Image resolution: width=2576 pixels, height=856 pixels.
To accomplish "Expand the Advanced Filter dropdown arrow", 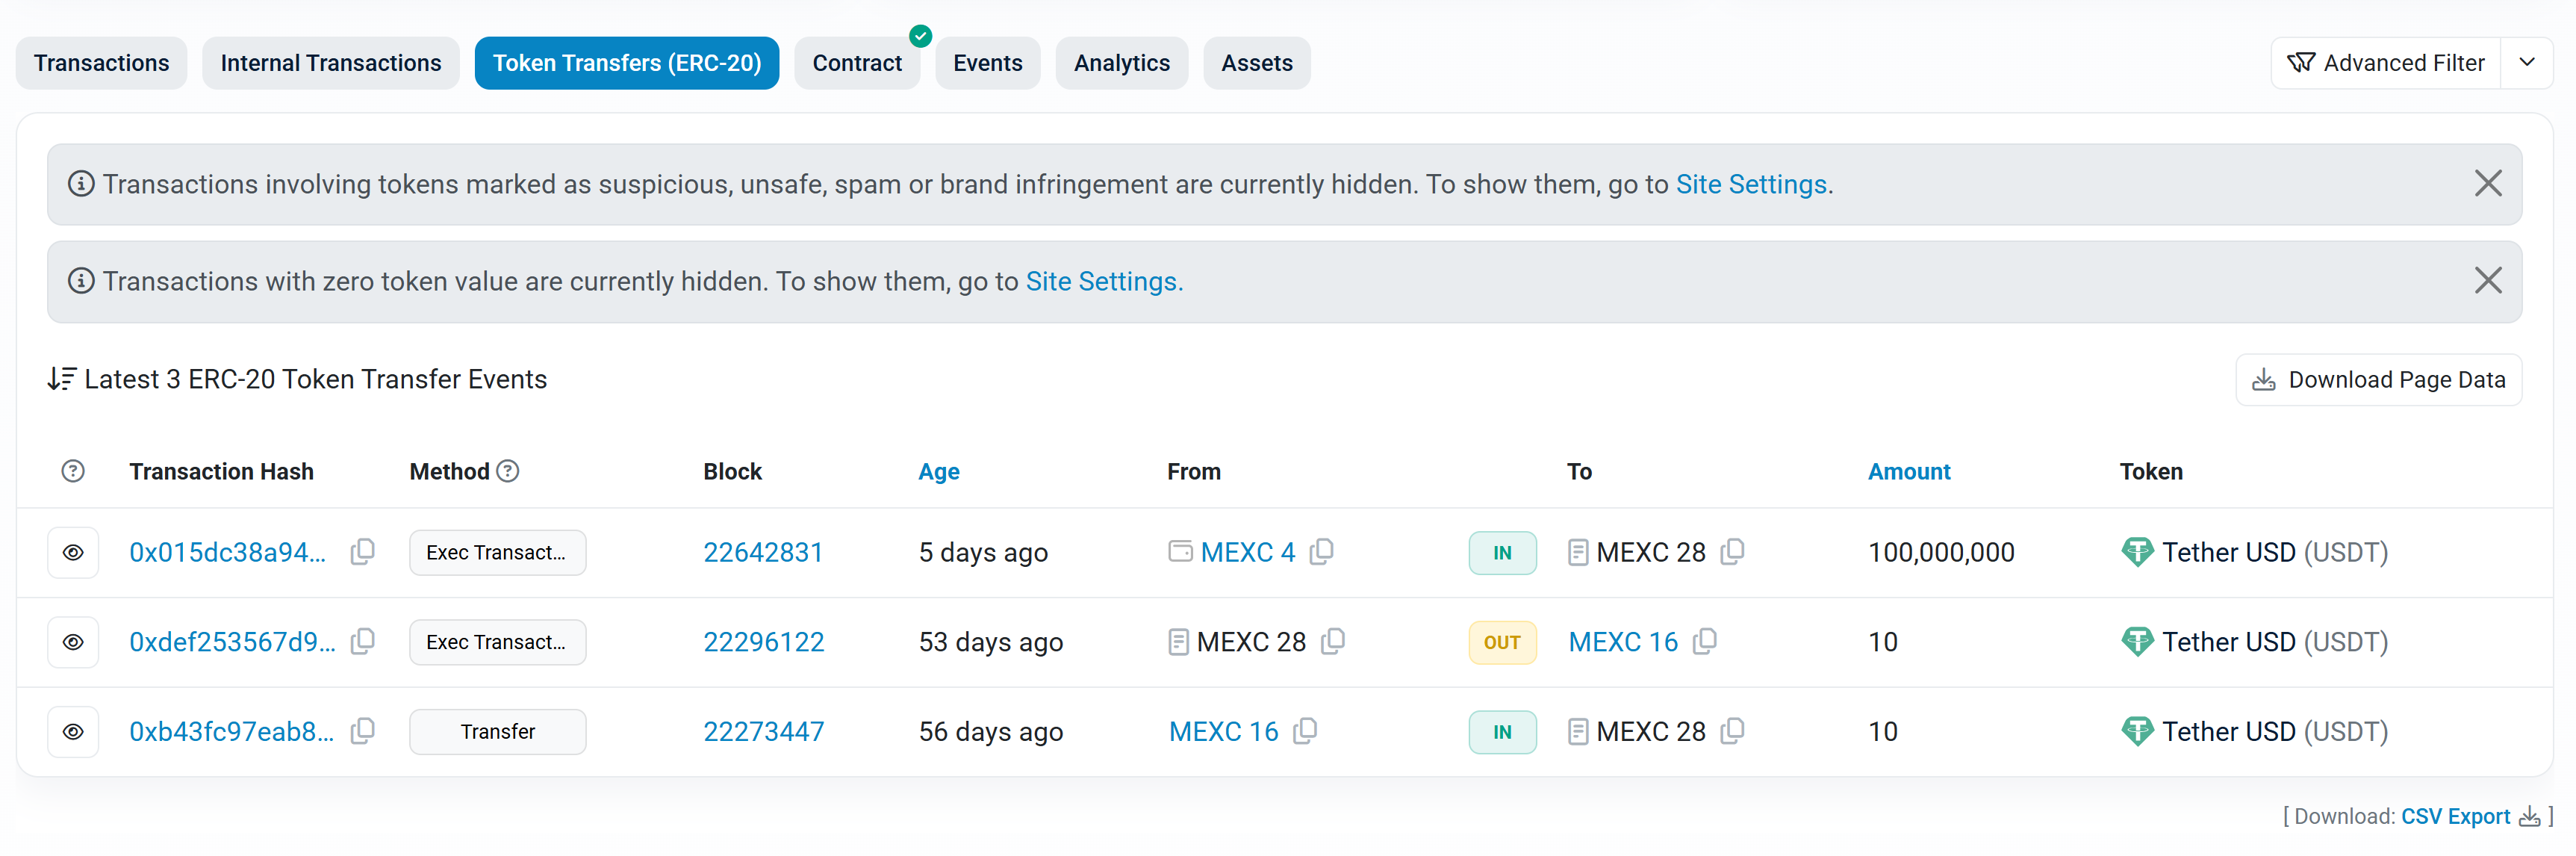I will click(x=2526, y=63).
